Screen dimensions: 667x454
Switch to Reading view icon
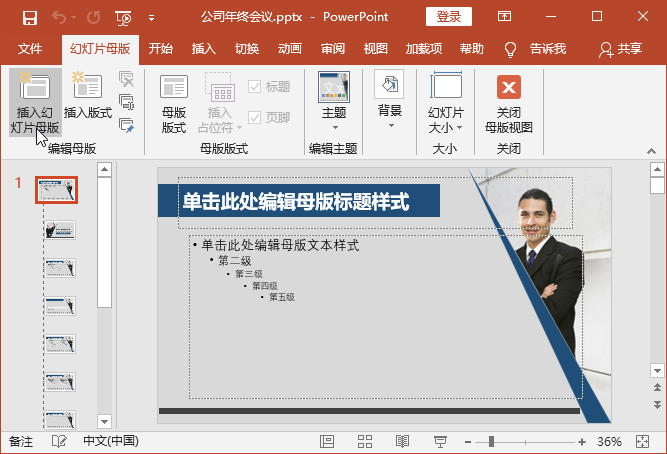tap(402, 442)
